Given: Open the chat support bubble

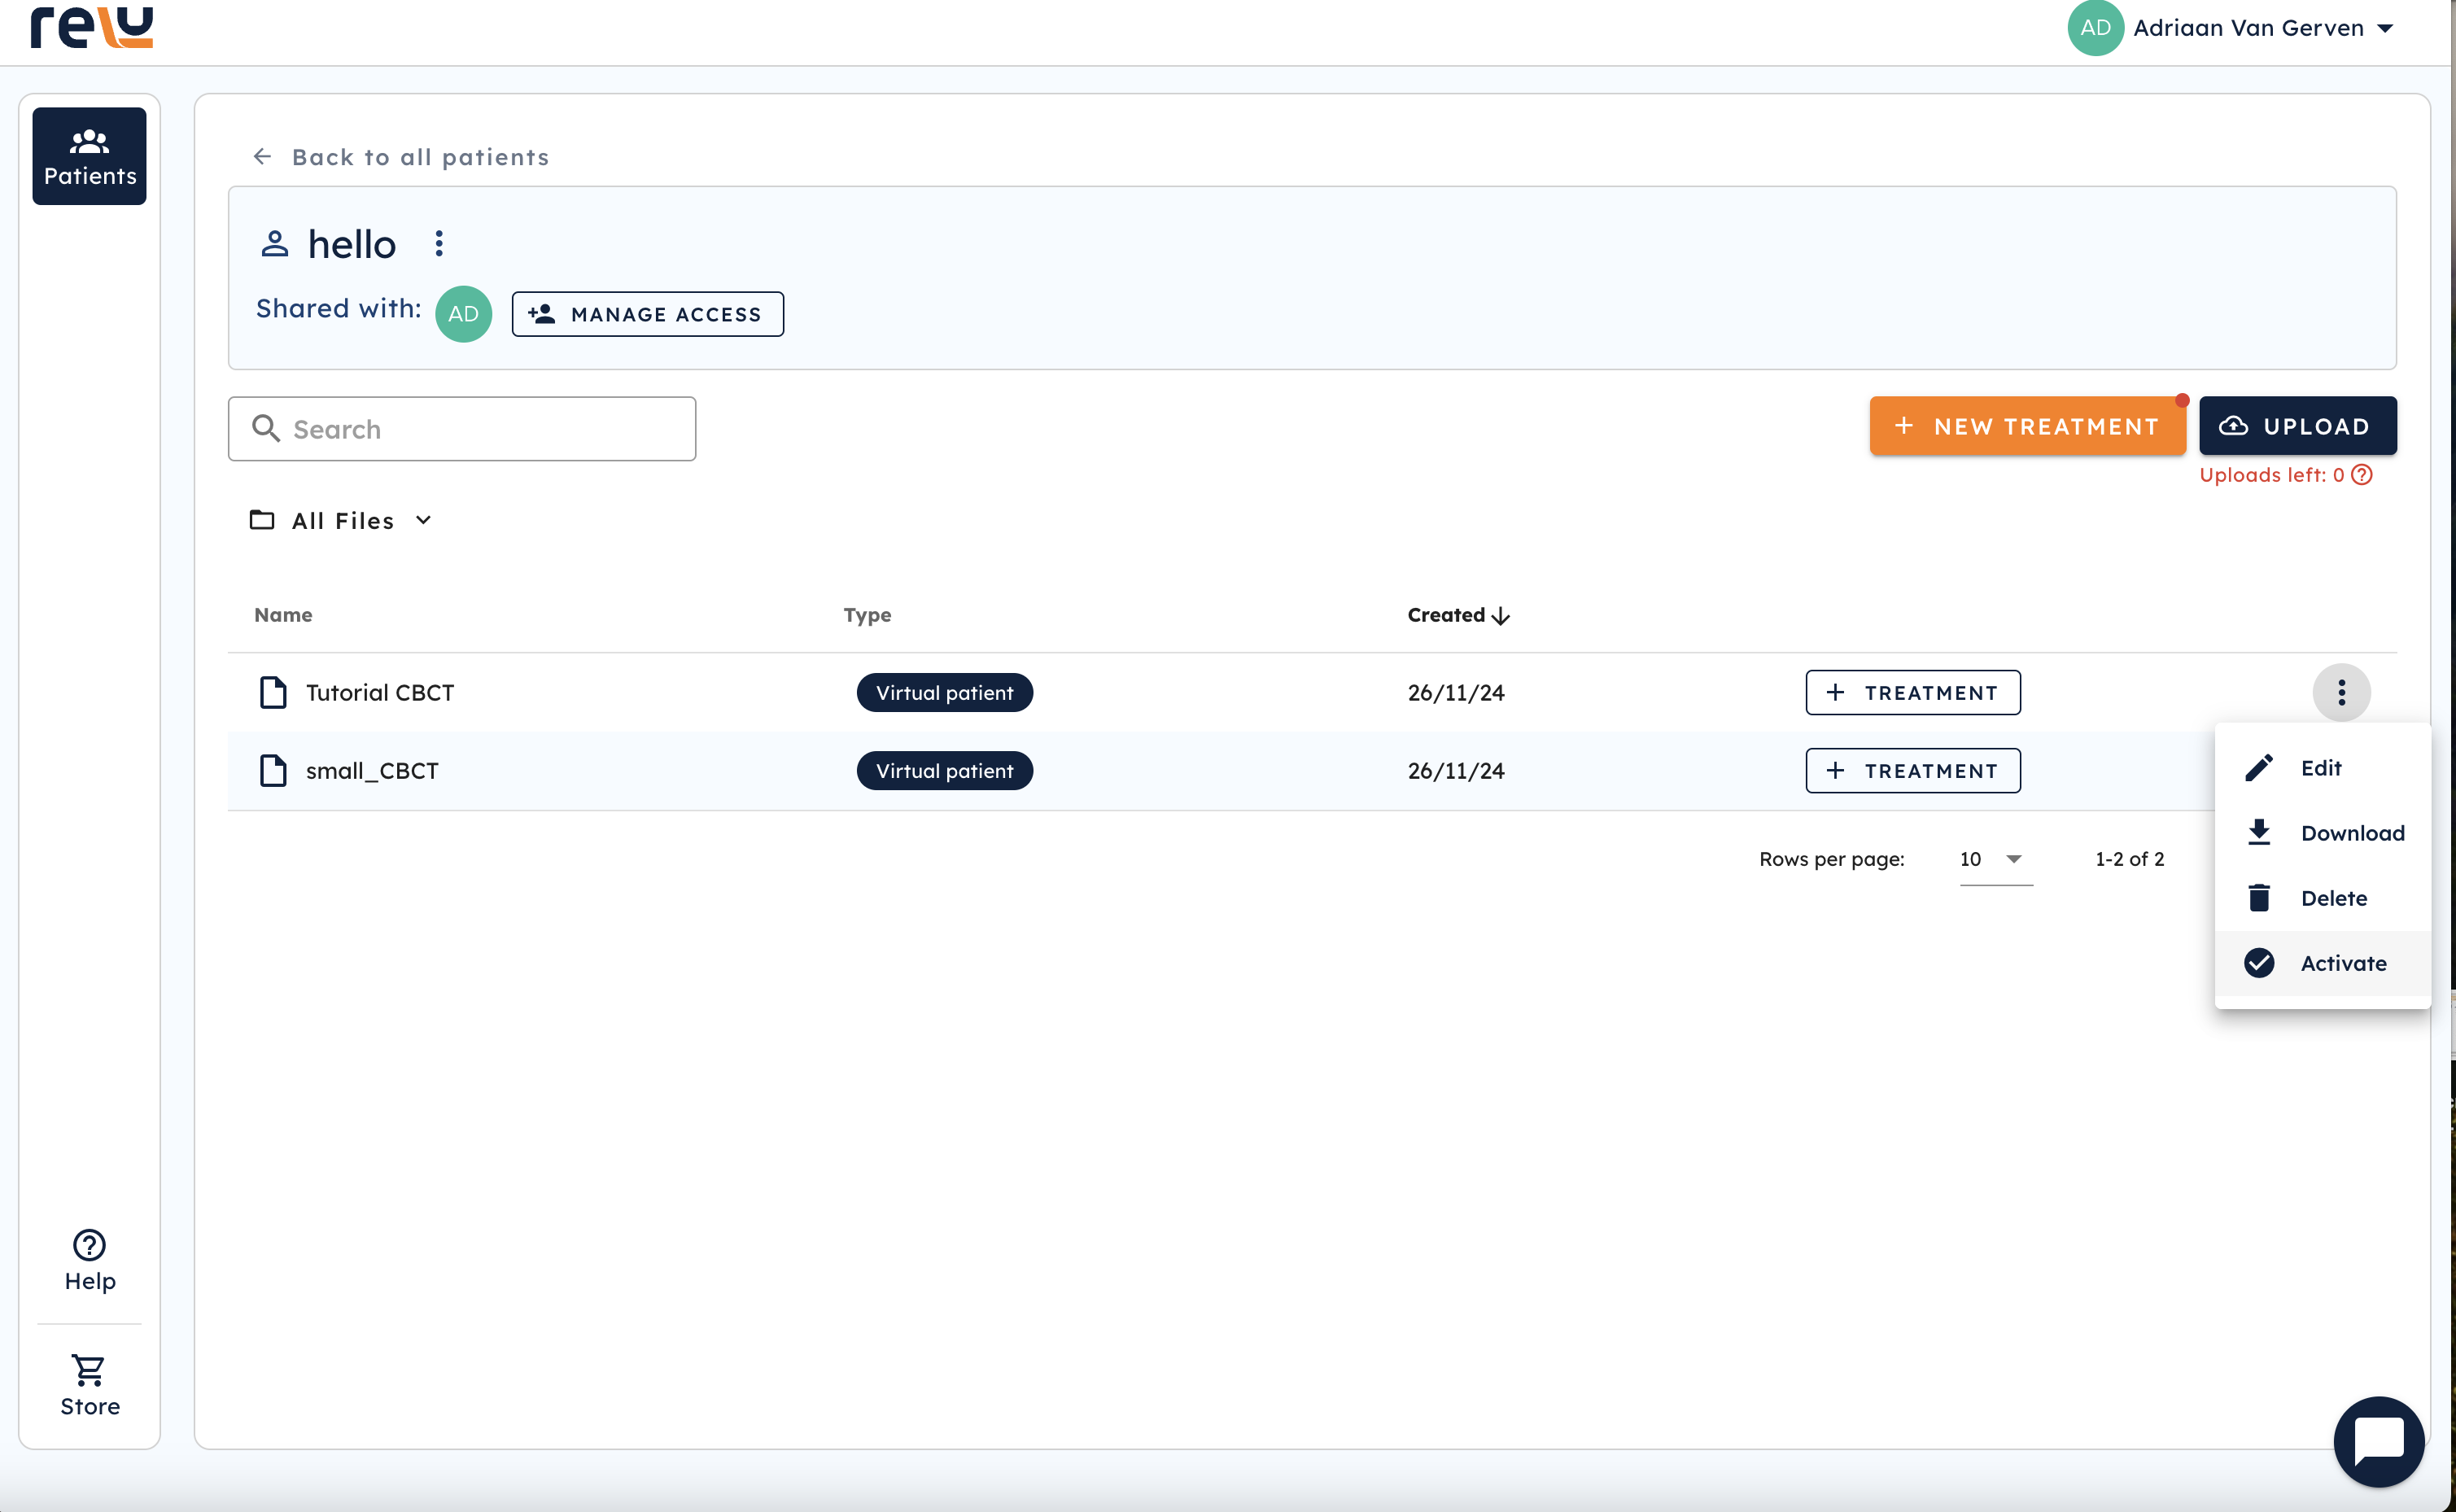Looking at the screenshot, I should click(x=2378, y=1441).
